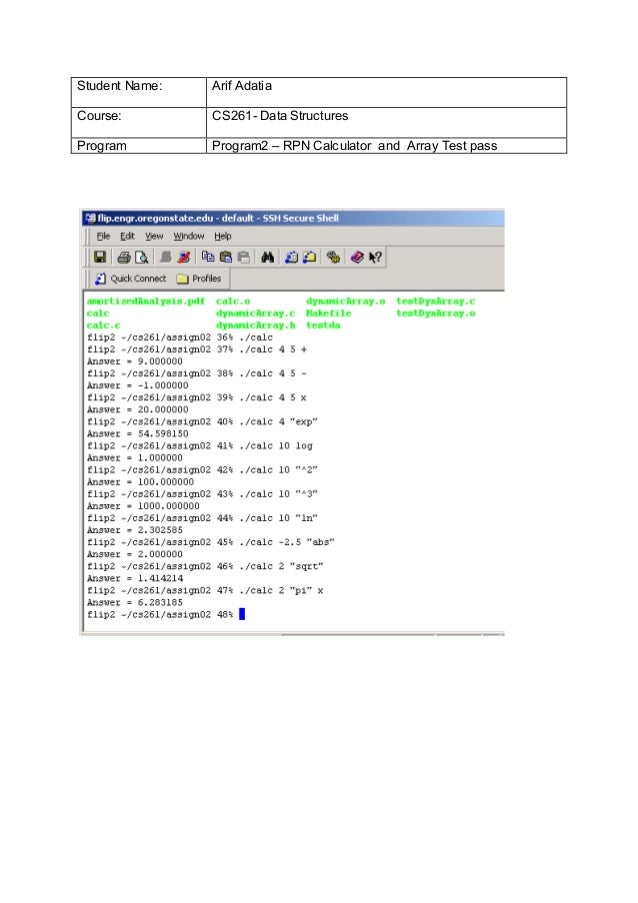Viewport: 638px width, 903px height.
Task: Open the File menu
Action: point(104,236)
